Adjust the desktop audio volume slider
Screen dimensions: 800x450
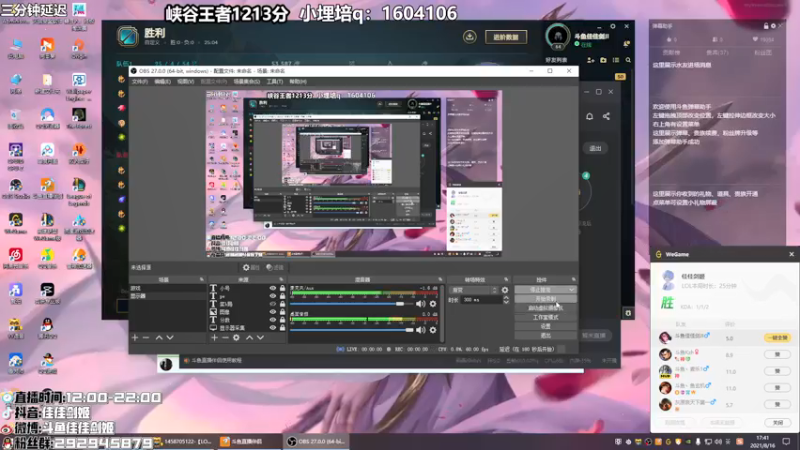point(354,330)
